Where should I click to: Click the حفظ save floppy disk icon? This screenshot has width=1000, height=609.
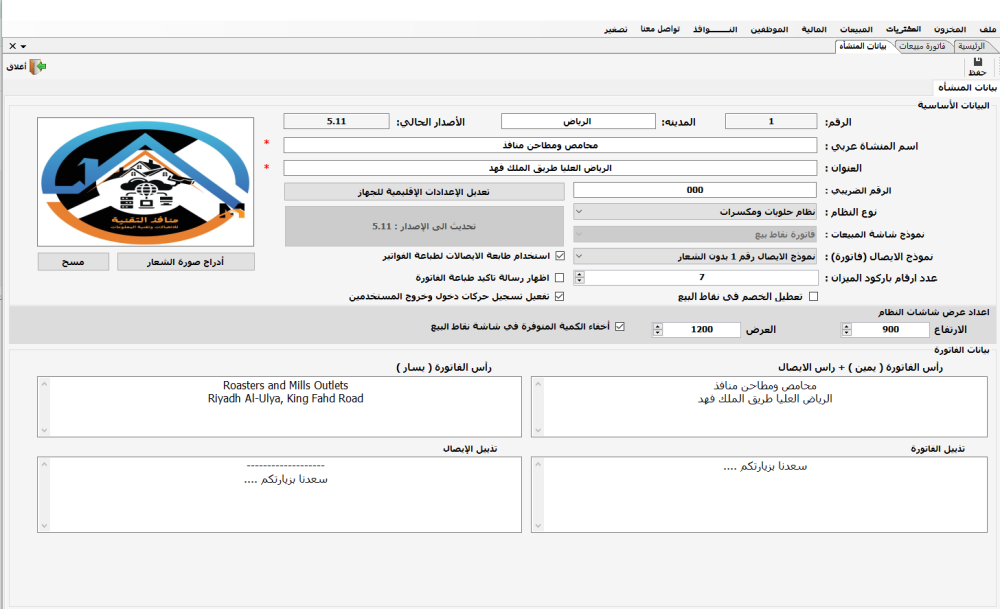(x=976, y=64)
